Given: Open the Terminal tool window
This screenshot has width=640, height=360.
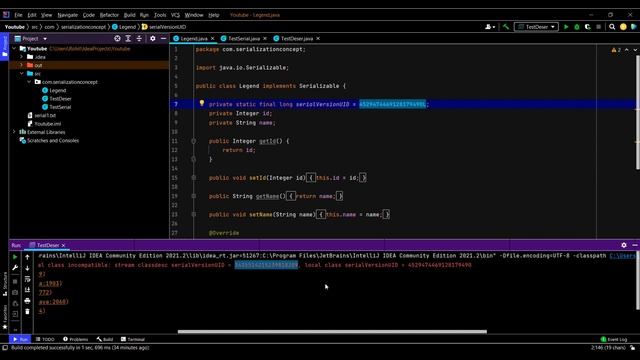Looking at the screenshot, I should point(133,339).
